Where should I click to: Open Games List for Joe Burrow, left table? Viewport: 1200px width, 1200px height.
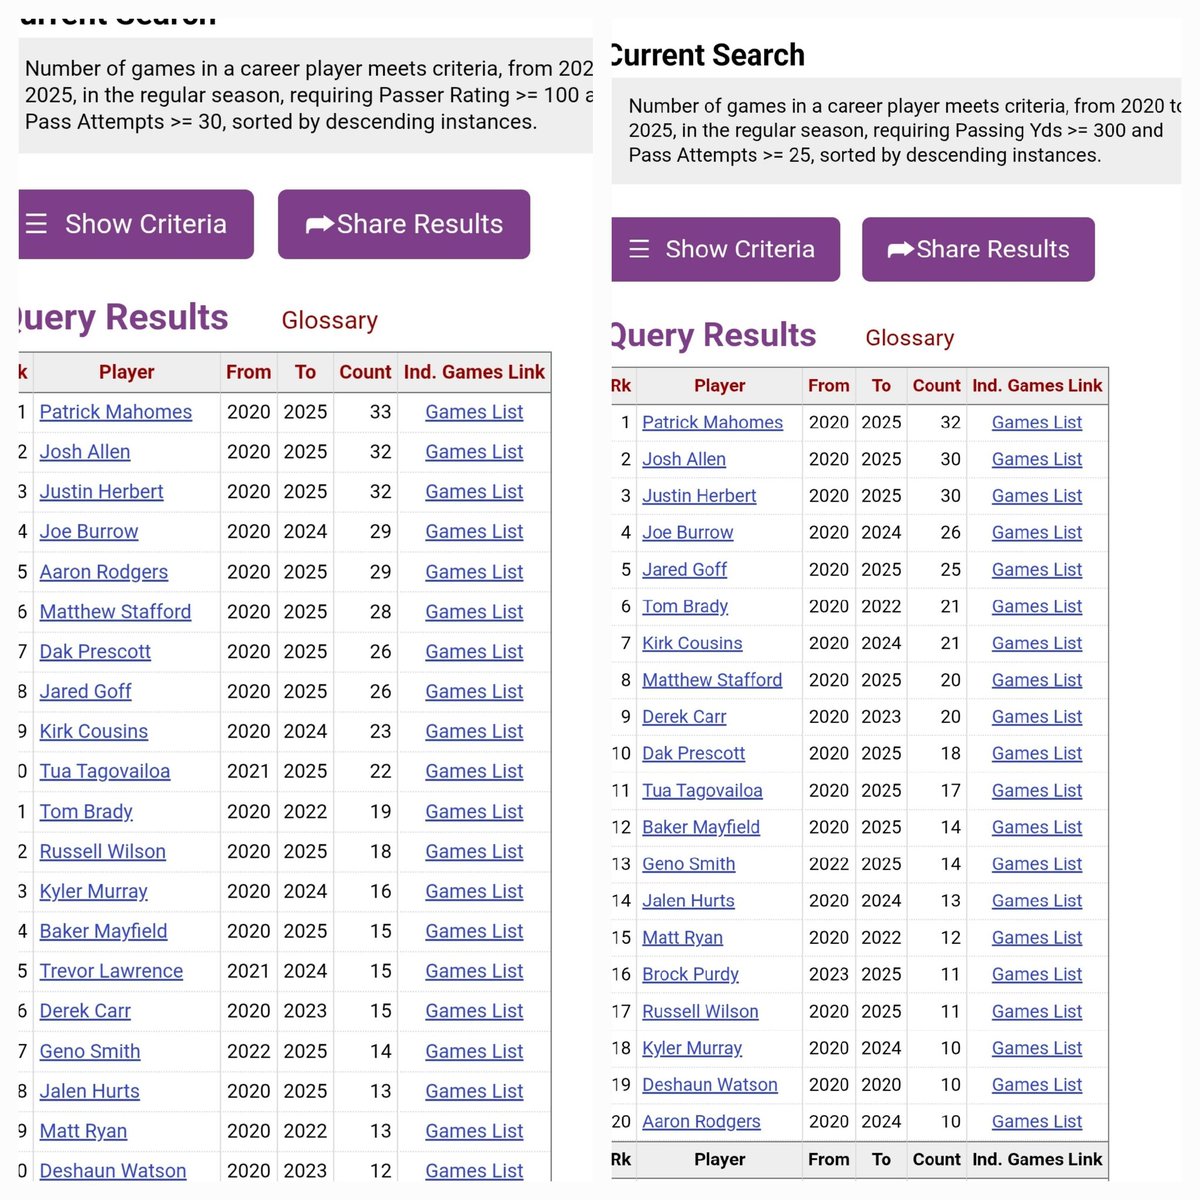(474, 532)
